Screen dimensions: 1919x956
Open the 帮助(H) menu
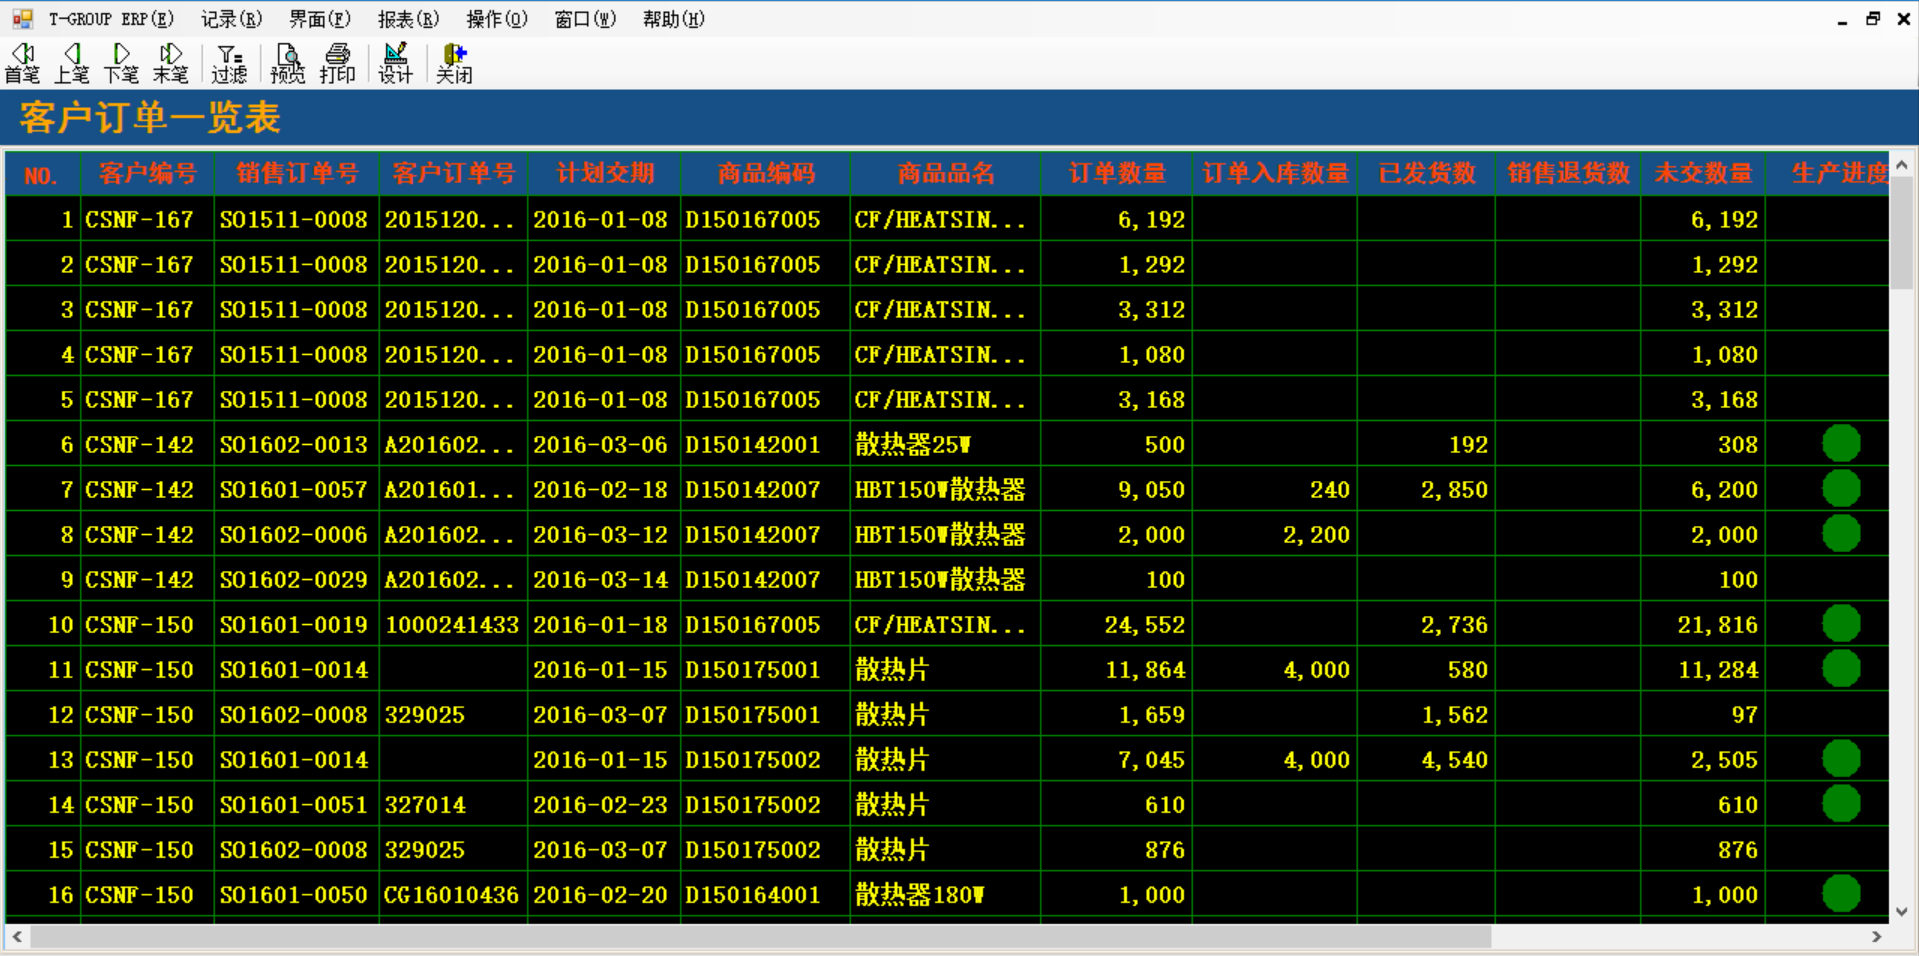[674, 19]
